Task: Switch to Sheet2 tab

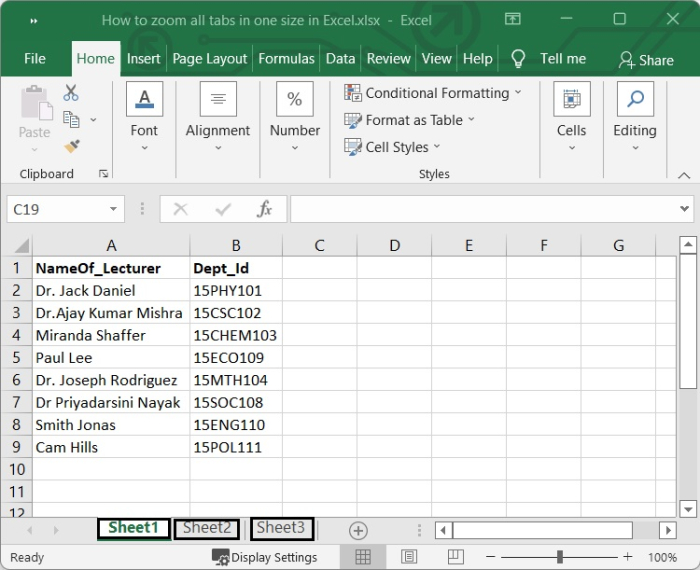Action: pyautogui.click(x=207, y=528)
